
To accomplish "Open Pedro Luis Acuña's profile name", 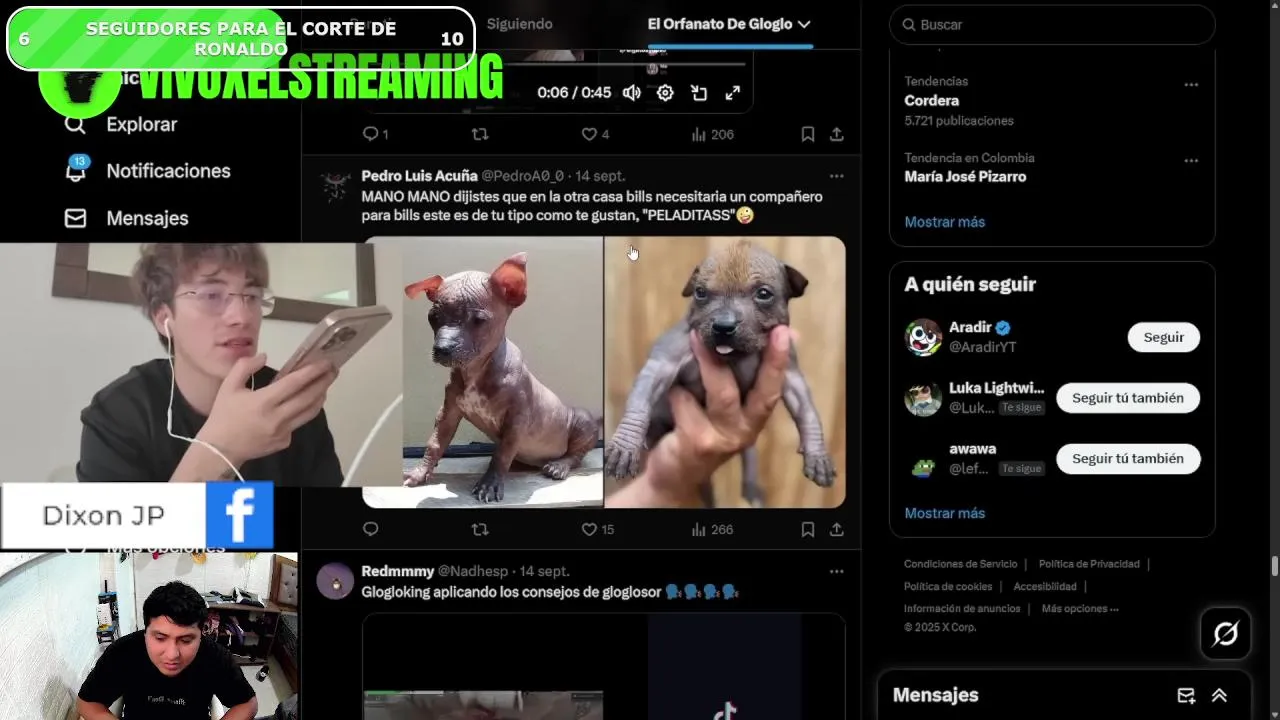I will tap(419, 176).
